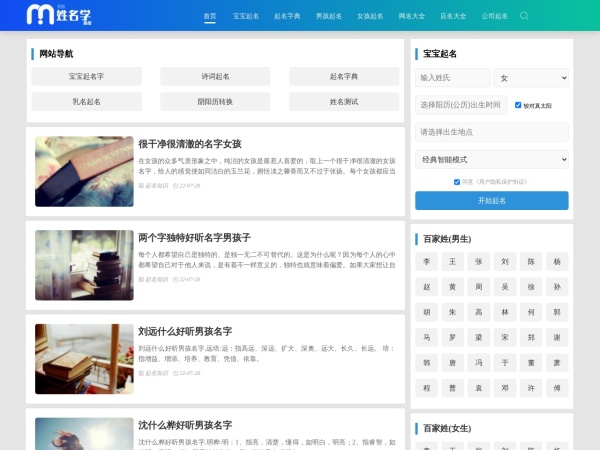Open 宝宝起名 in the top navigation bar
The height and width of the screenshot is (450, 600).
[246, 16]
